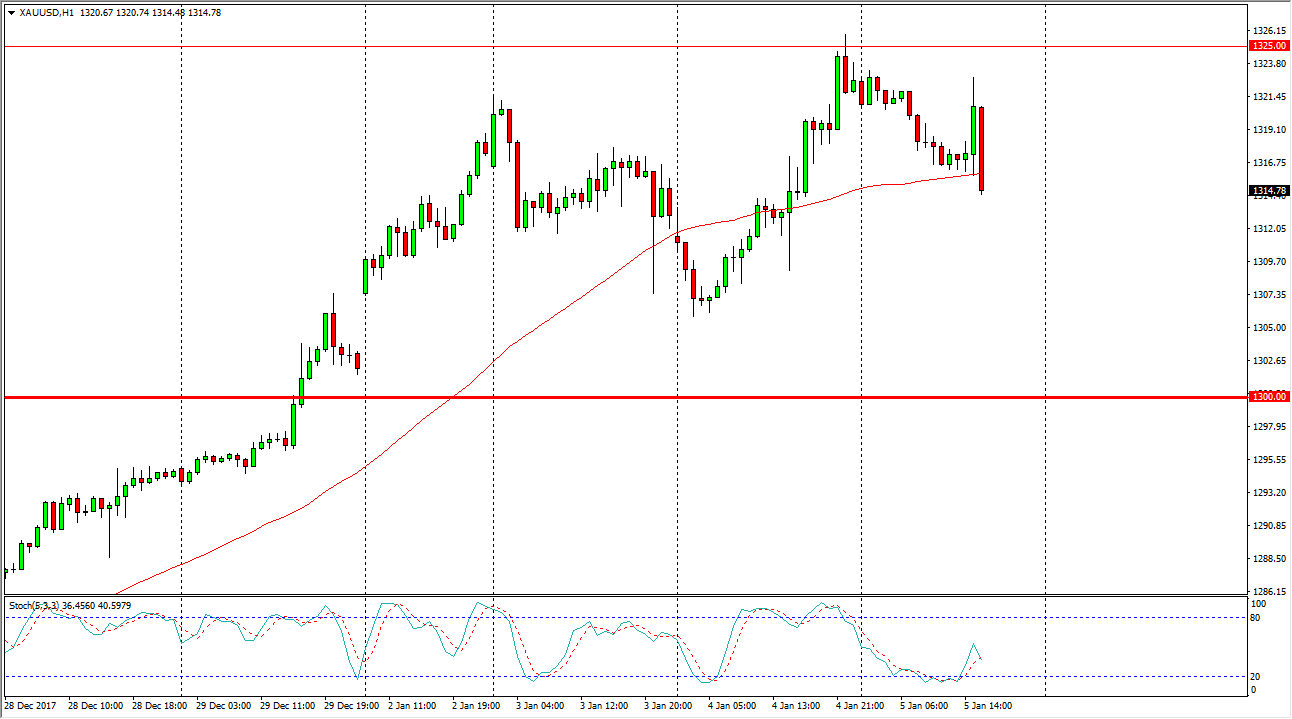Click the Stoch(5,3,3) indicator label

point(33,605)
